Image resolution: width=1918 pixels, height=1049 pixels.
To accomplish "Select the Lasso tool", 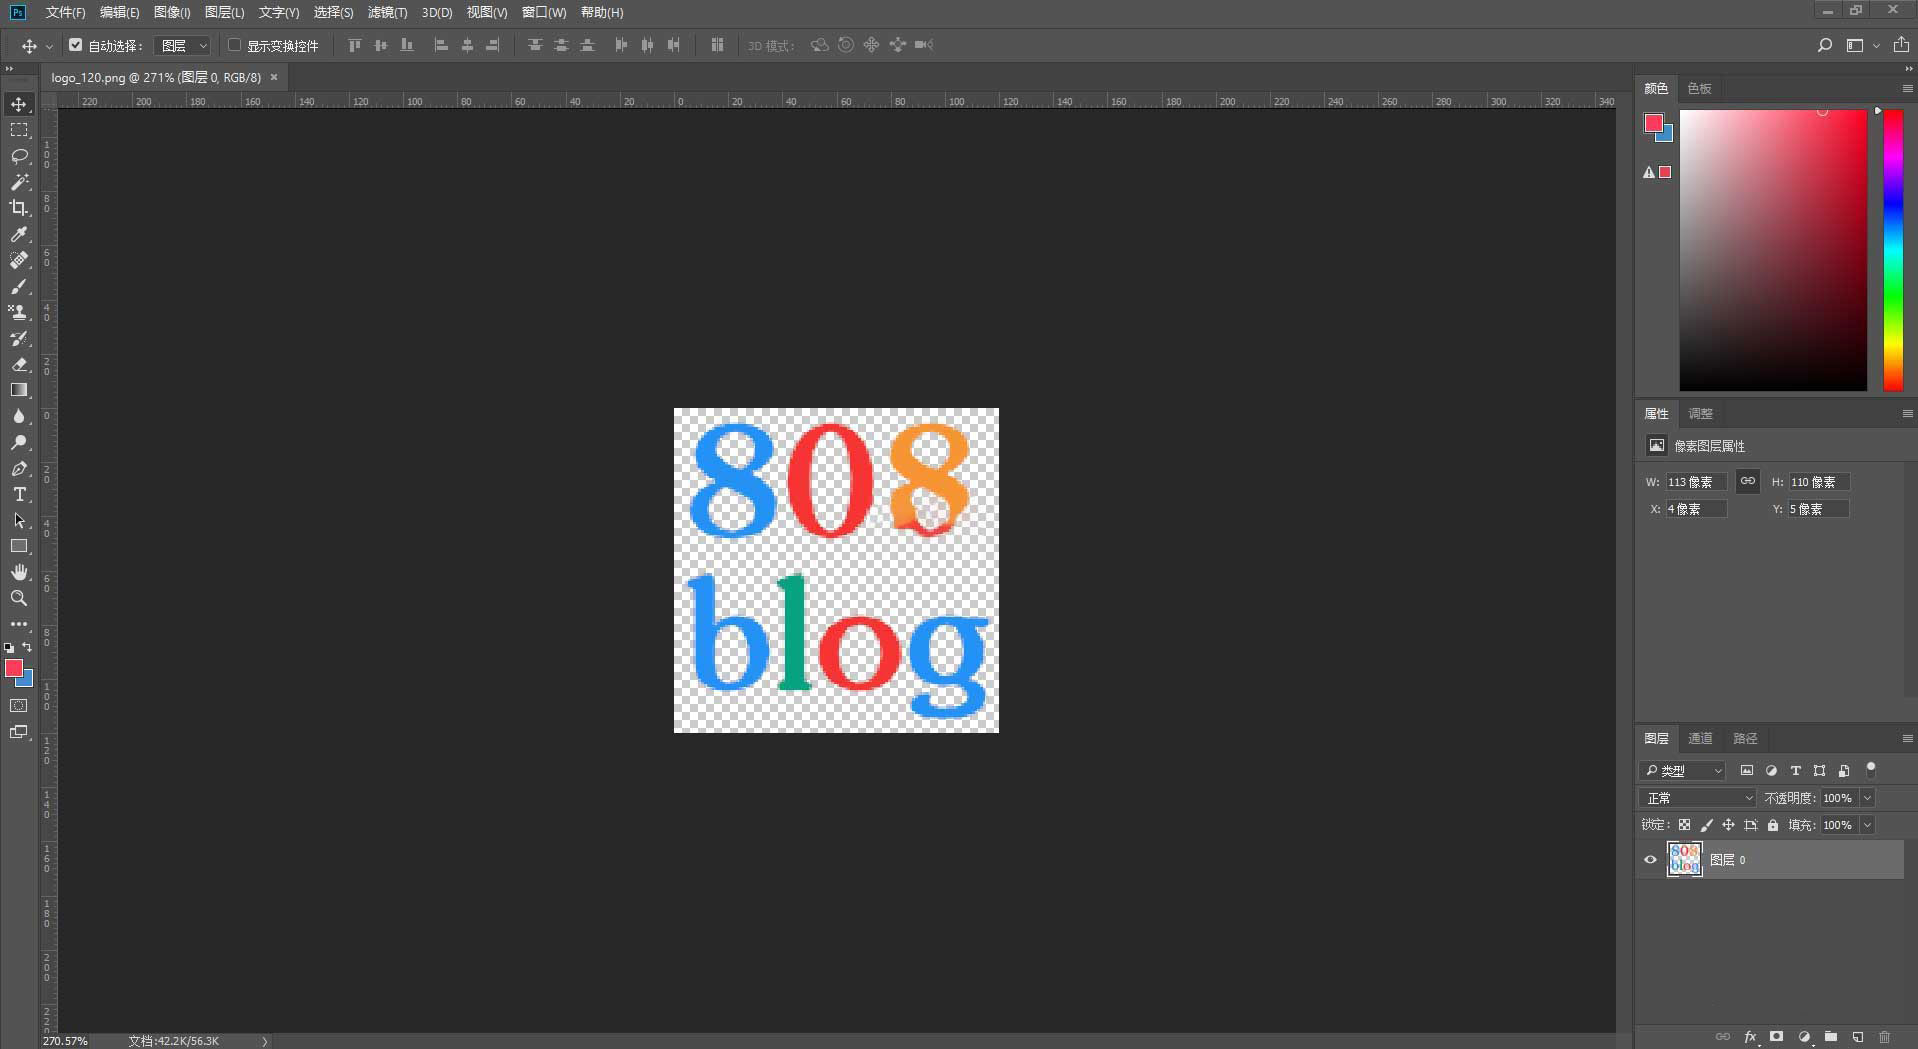I will [19, 156].
